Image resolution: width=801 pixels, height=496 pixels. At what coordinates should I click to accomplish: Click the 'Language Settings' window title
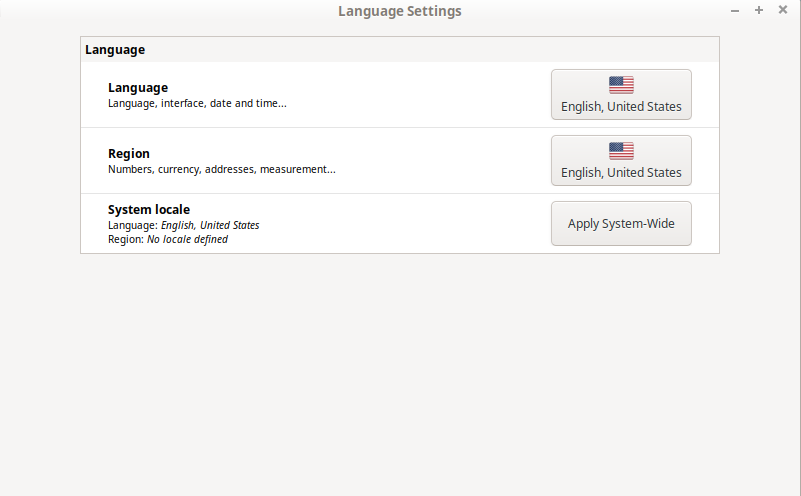point(399,11)
